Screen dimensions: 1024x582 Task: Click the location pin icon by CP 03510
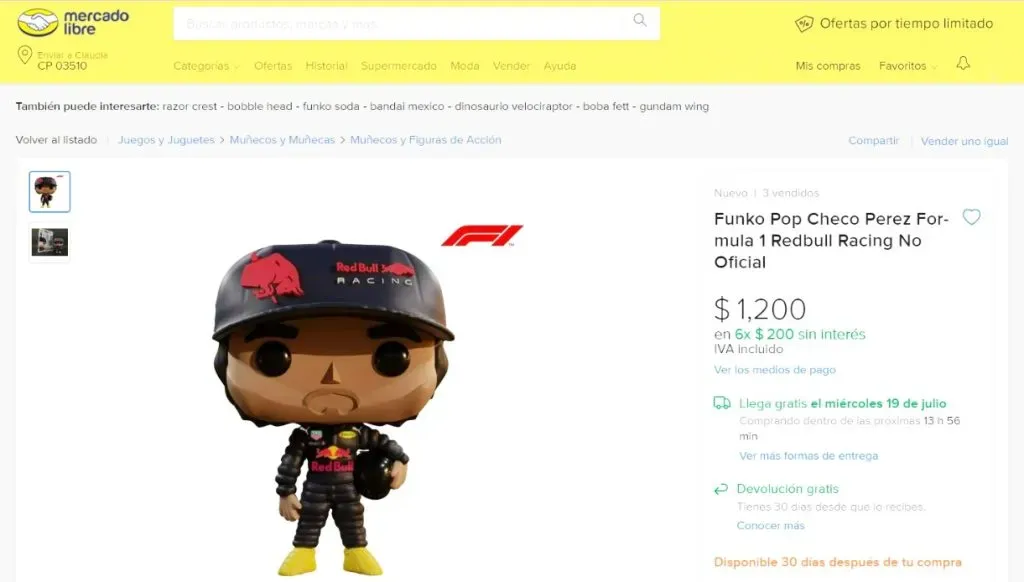point(25,55)
